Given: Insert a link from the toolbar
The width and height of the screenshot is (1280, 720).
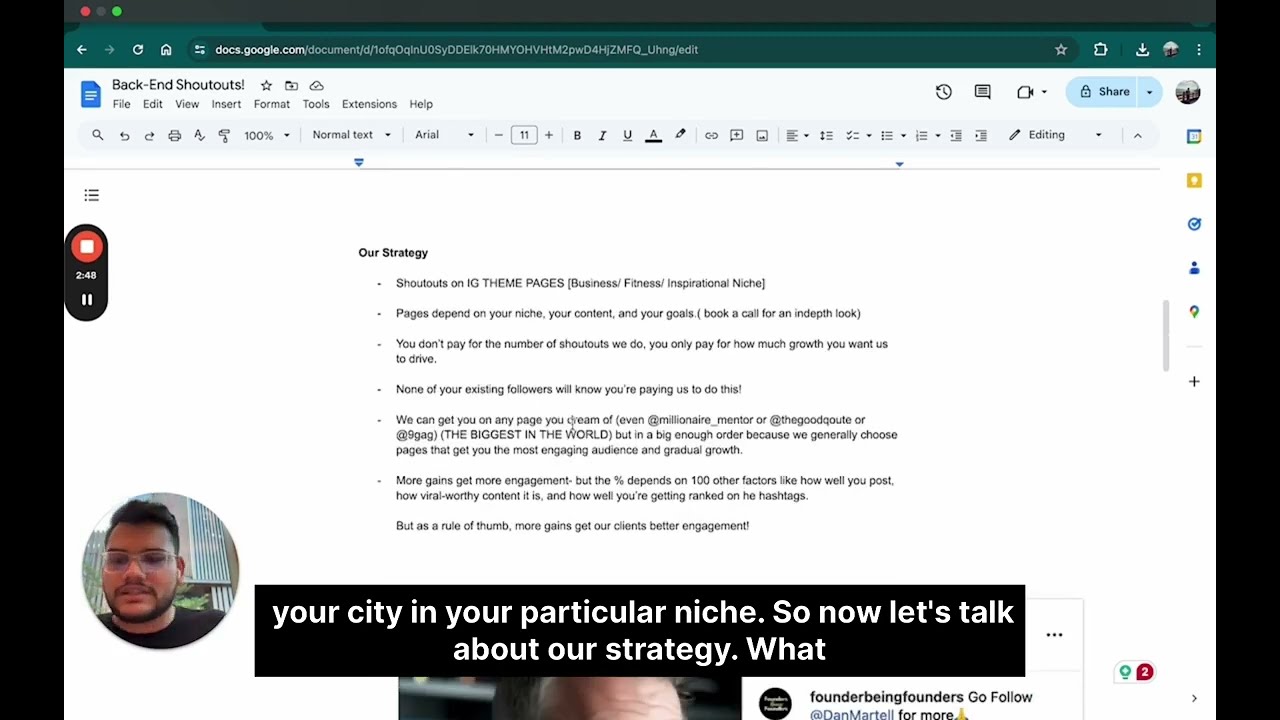Looking at the screenshot, I should coord(711,135).
